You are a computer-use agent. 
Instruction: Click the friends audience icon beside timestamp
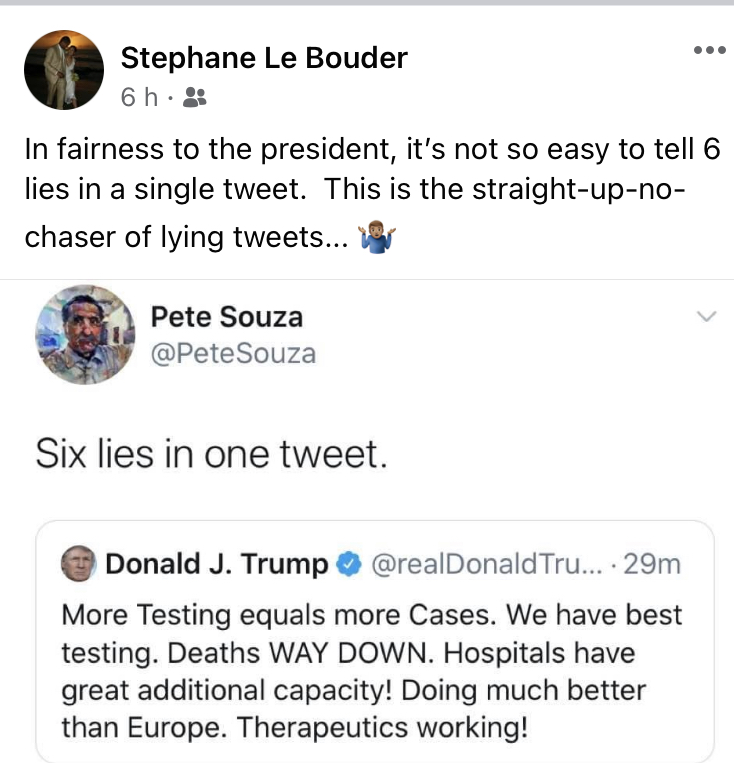[196, 97]
